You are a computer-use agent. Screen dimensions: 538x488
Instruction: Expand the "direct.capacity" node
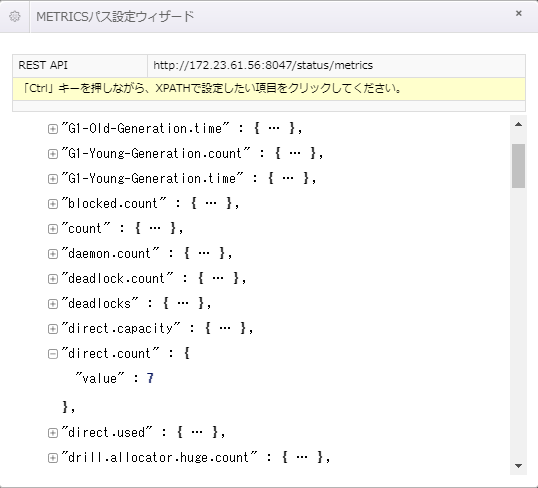point(52,329)
